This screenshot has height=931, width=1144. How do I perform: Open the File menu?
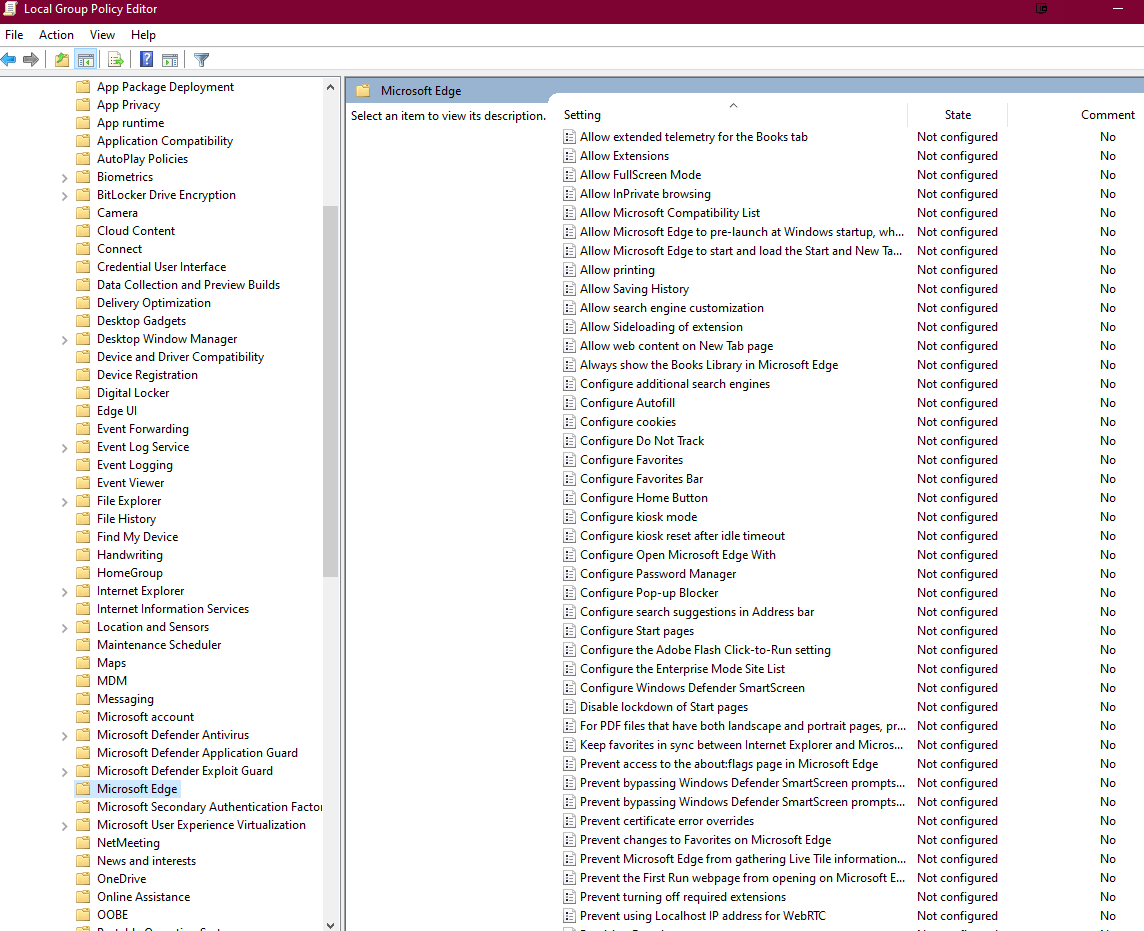[14, 35]
